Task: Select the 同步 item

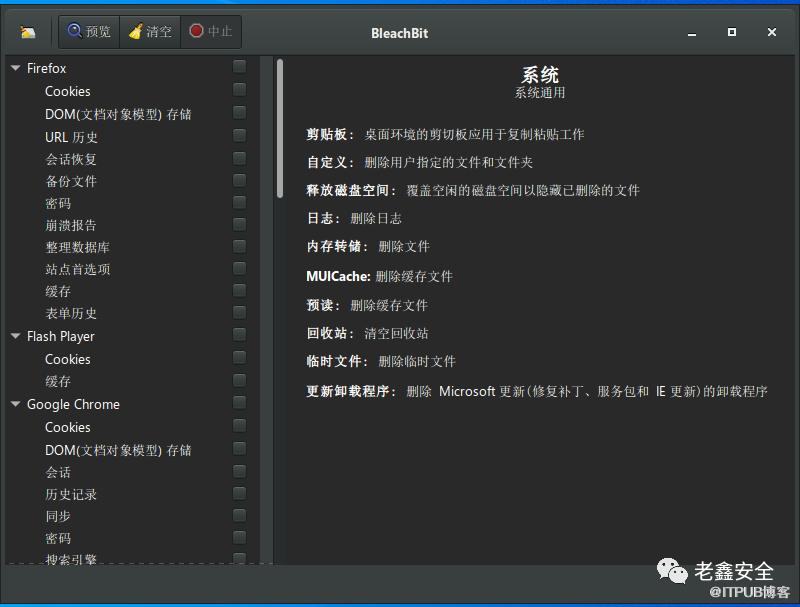Action: tap(58, 517)
